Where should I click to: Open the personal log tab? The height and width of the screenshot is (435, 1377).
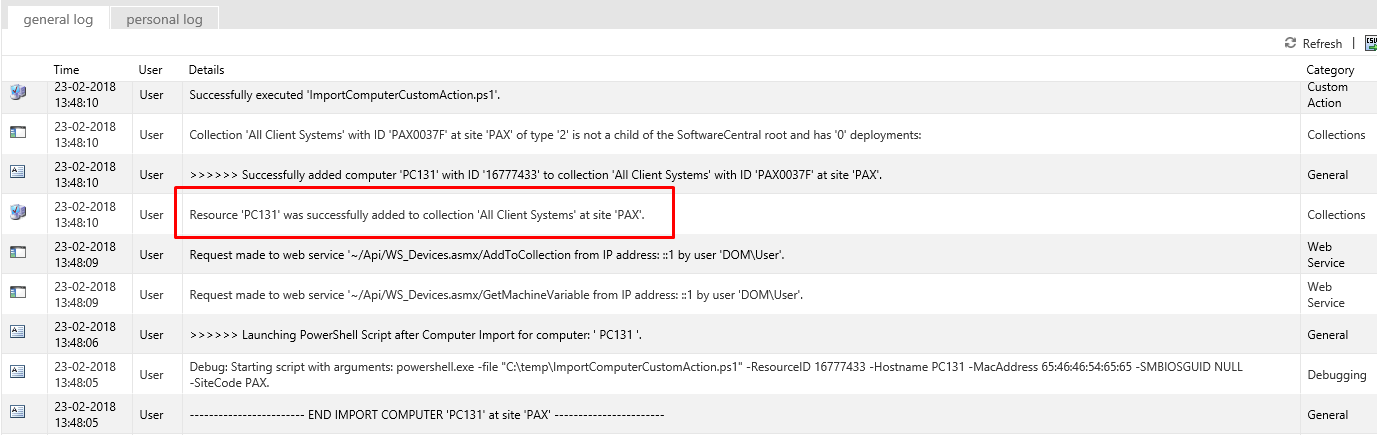tap(162, 20)
